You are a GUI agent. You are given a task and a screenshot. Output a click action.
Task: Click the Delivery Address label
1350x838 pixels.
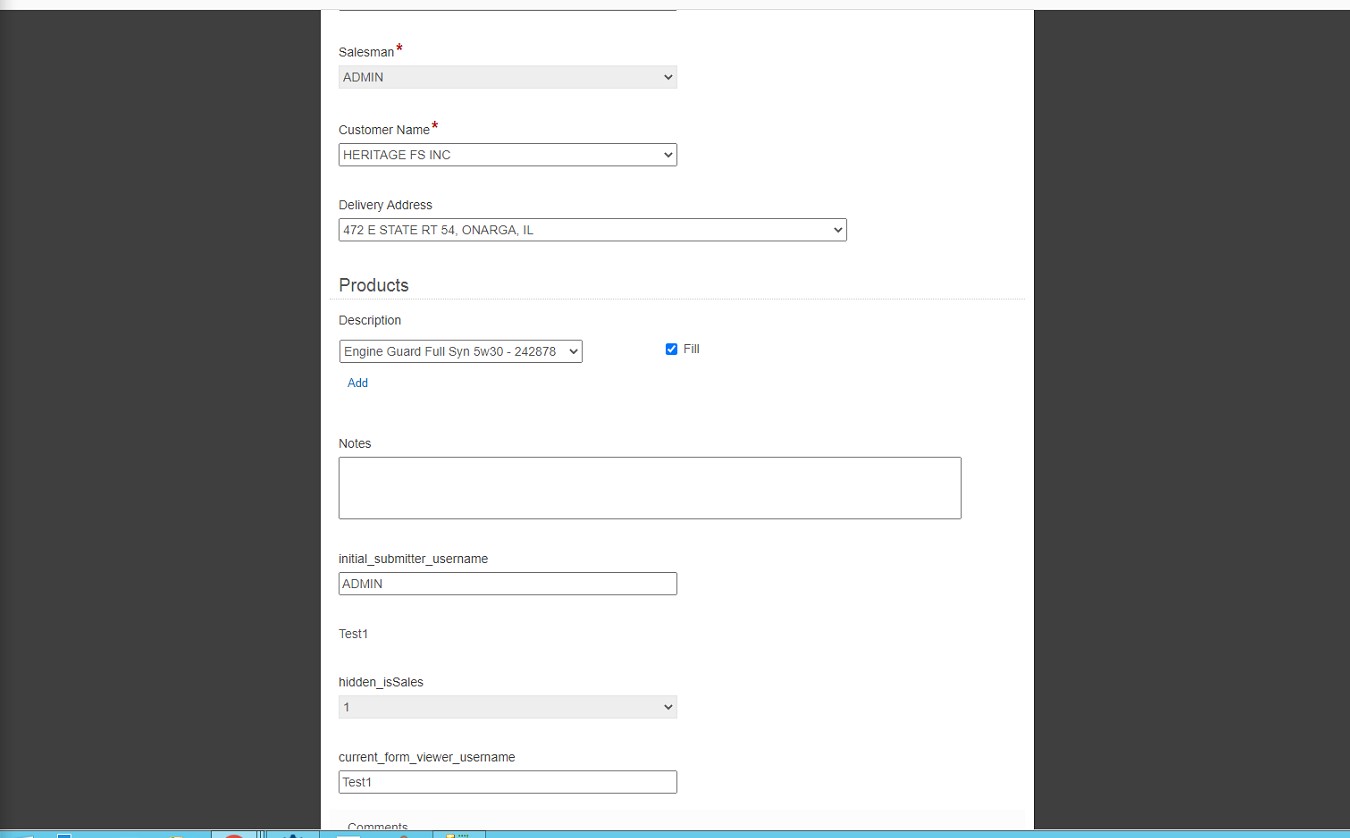[385, 205]
